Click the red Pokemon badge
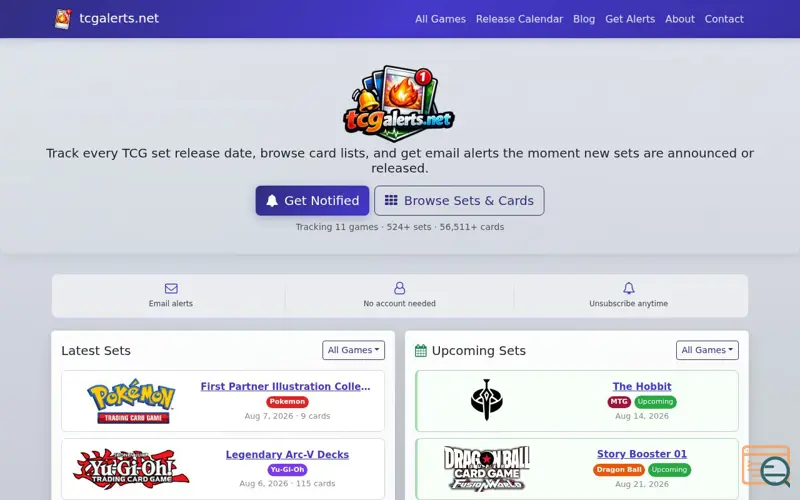Screen dimensions: 800x500 coord(287,402)
